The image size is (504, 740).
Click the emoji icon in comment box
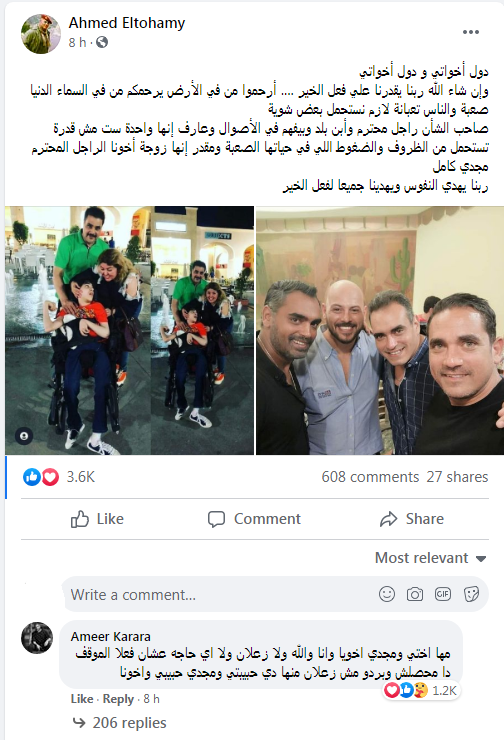click(x=386, y=594)
